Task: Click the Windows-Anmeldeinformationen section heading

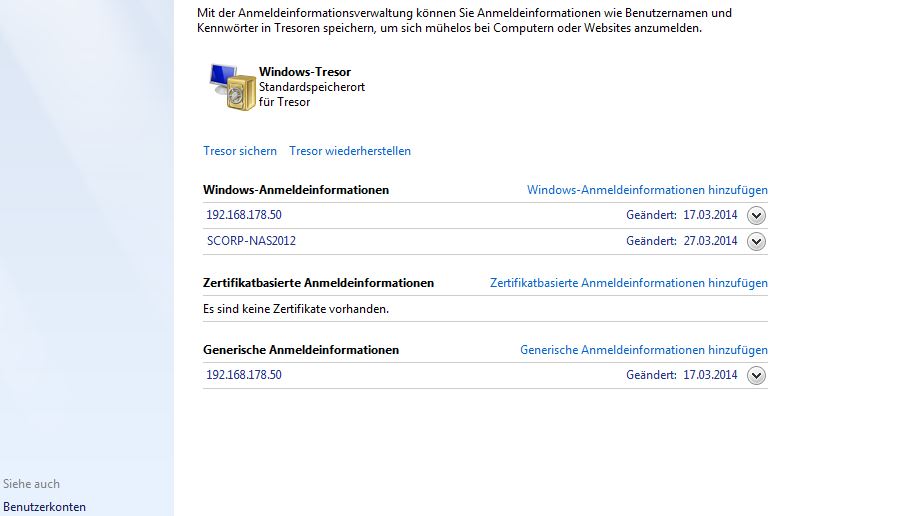Action: pyautogui.click(x=296, y=190)
